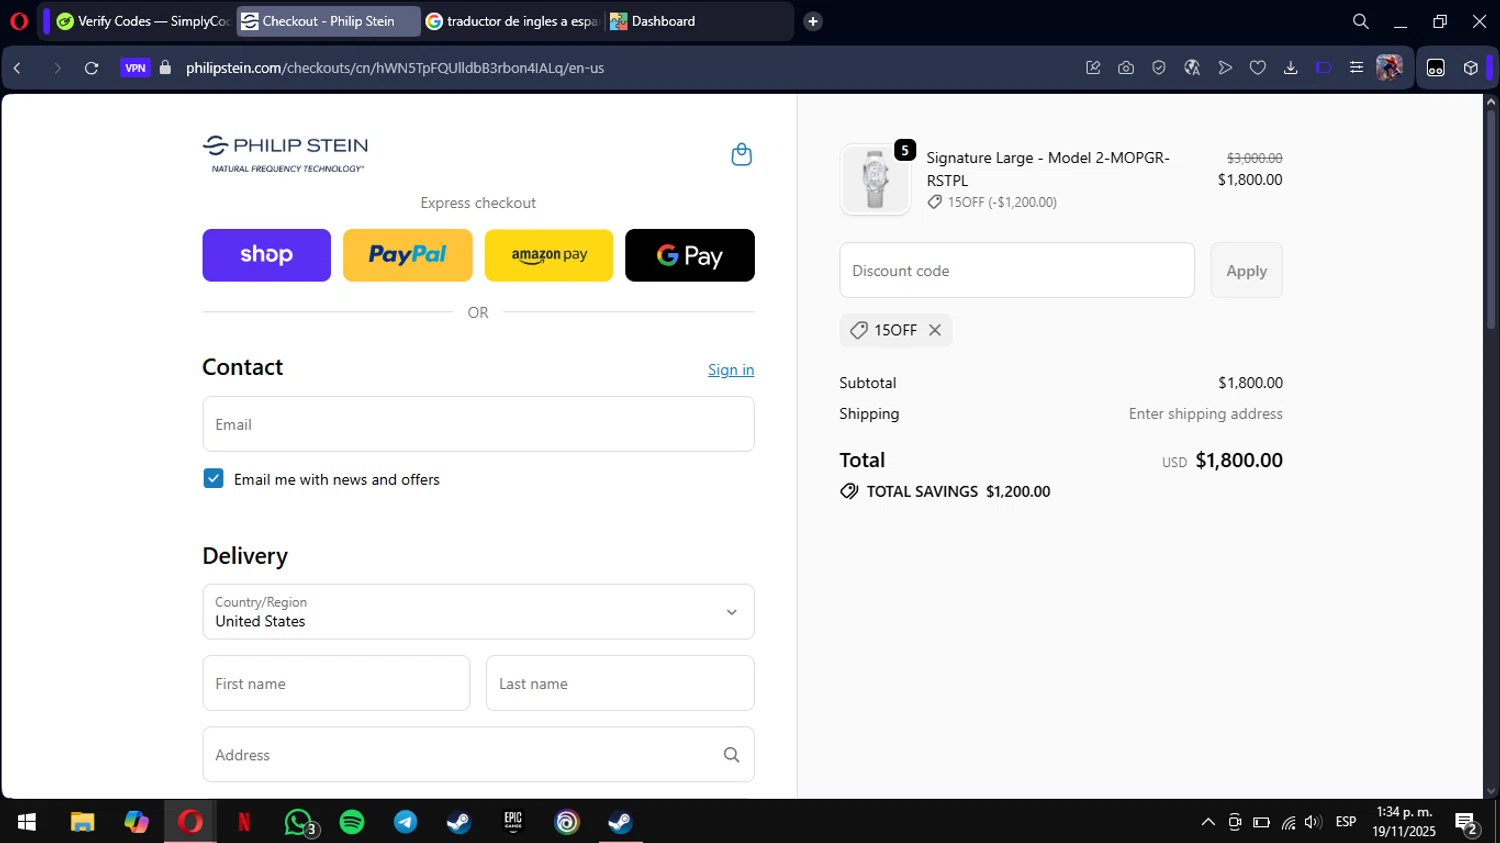Open Telegram from the taskbar
Viewport: 1500px width, 843px height.
406,822
